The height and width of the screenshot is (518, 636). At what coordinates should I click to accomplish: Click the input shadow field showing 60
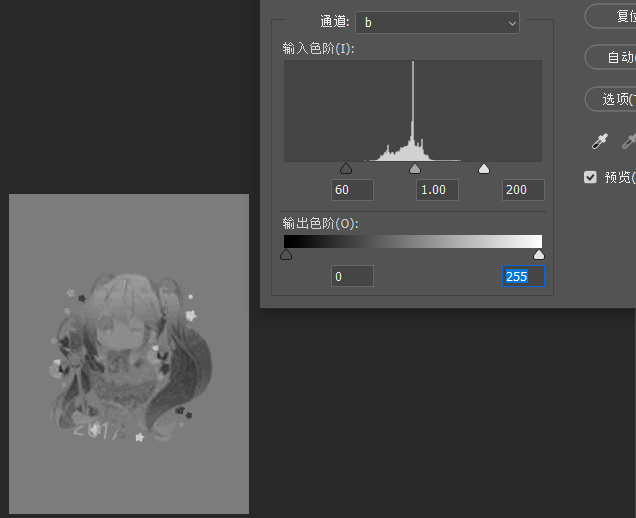pos(352,190)
